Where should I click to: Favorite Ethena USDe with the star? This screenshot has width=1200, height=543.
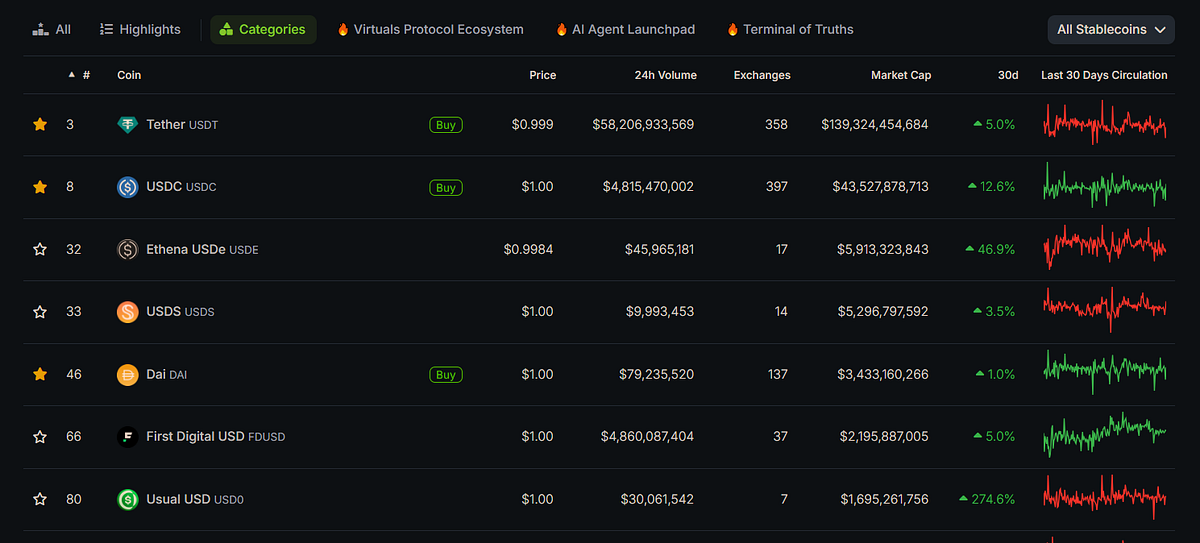pyautogui.click(x=40, y=250)
